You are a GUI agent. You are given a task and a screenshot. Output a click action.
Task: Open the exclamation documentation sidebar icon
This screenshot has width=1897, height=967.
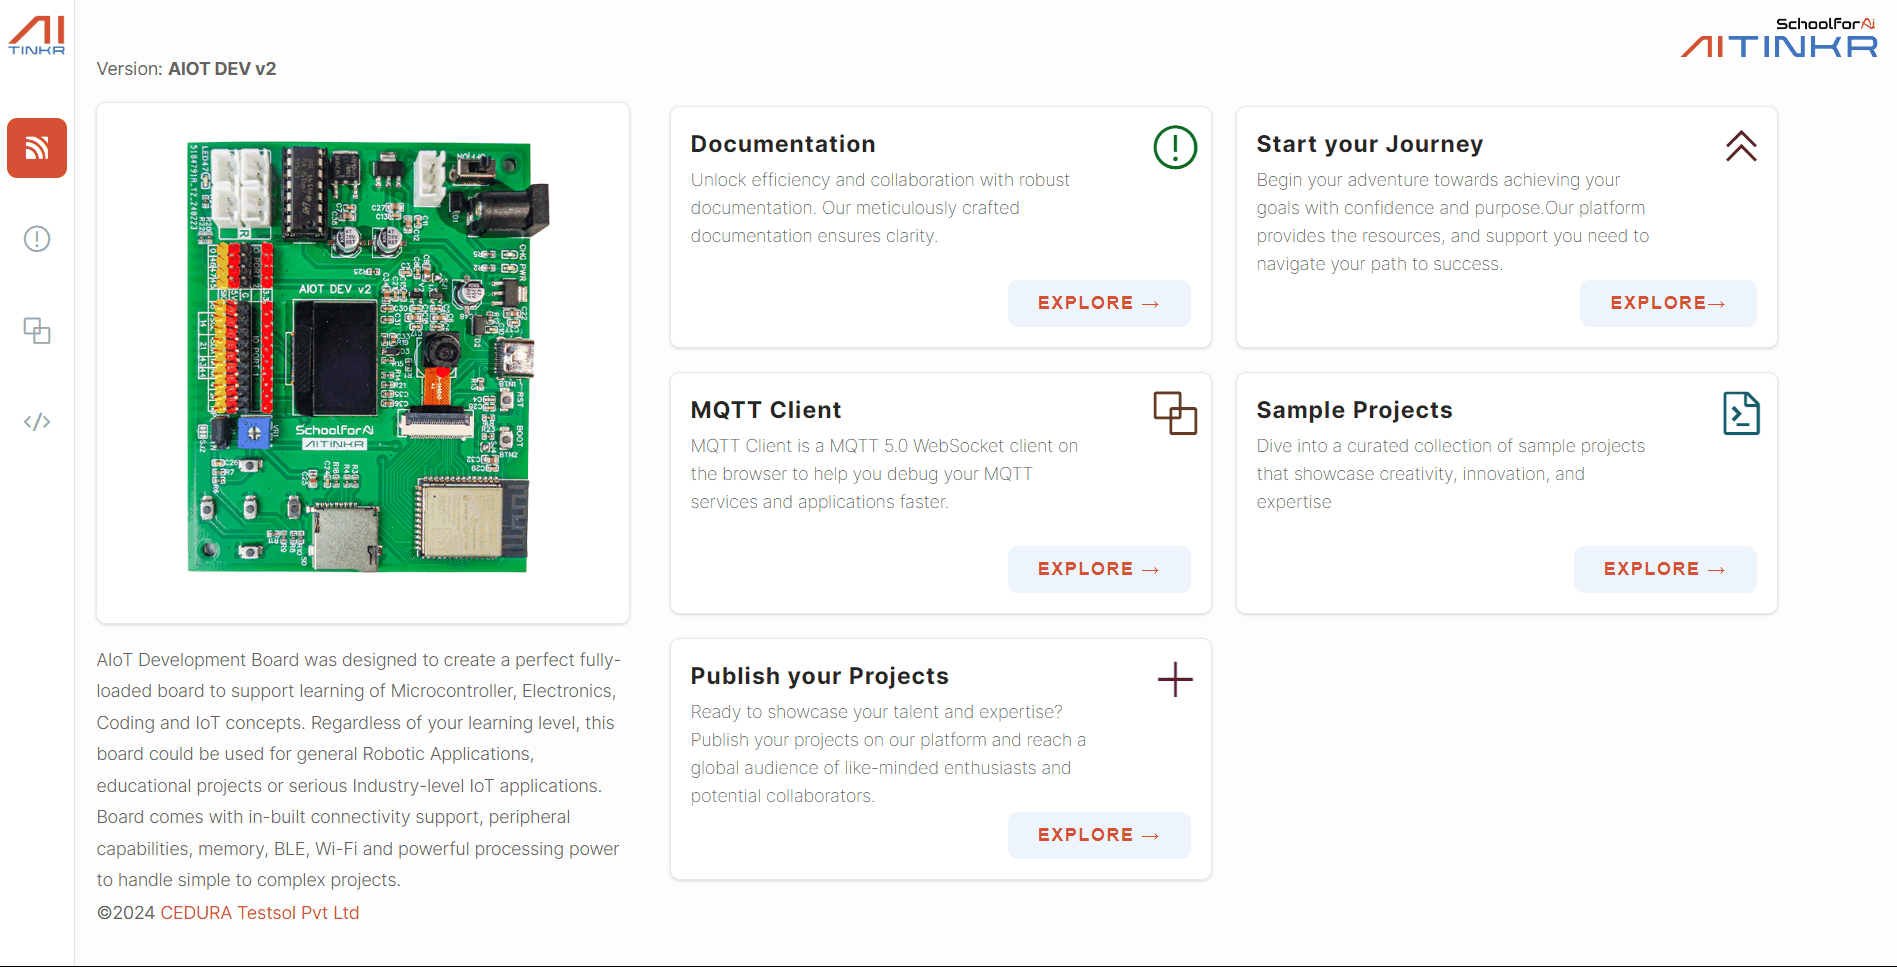click(x=37, y=239)
